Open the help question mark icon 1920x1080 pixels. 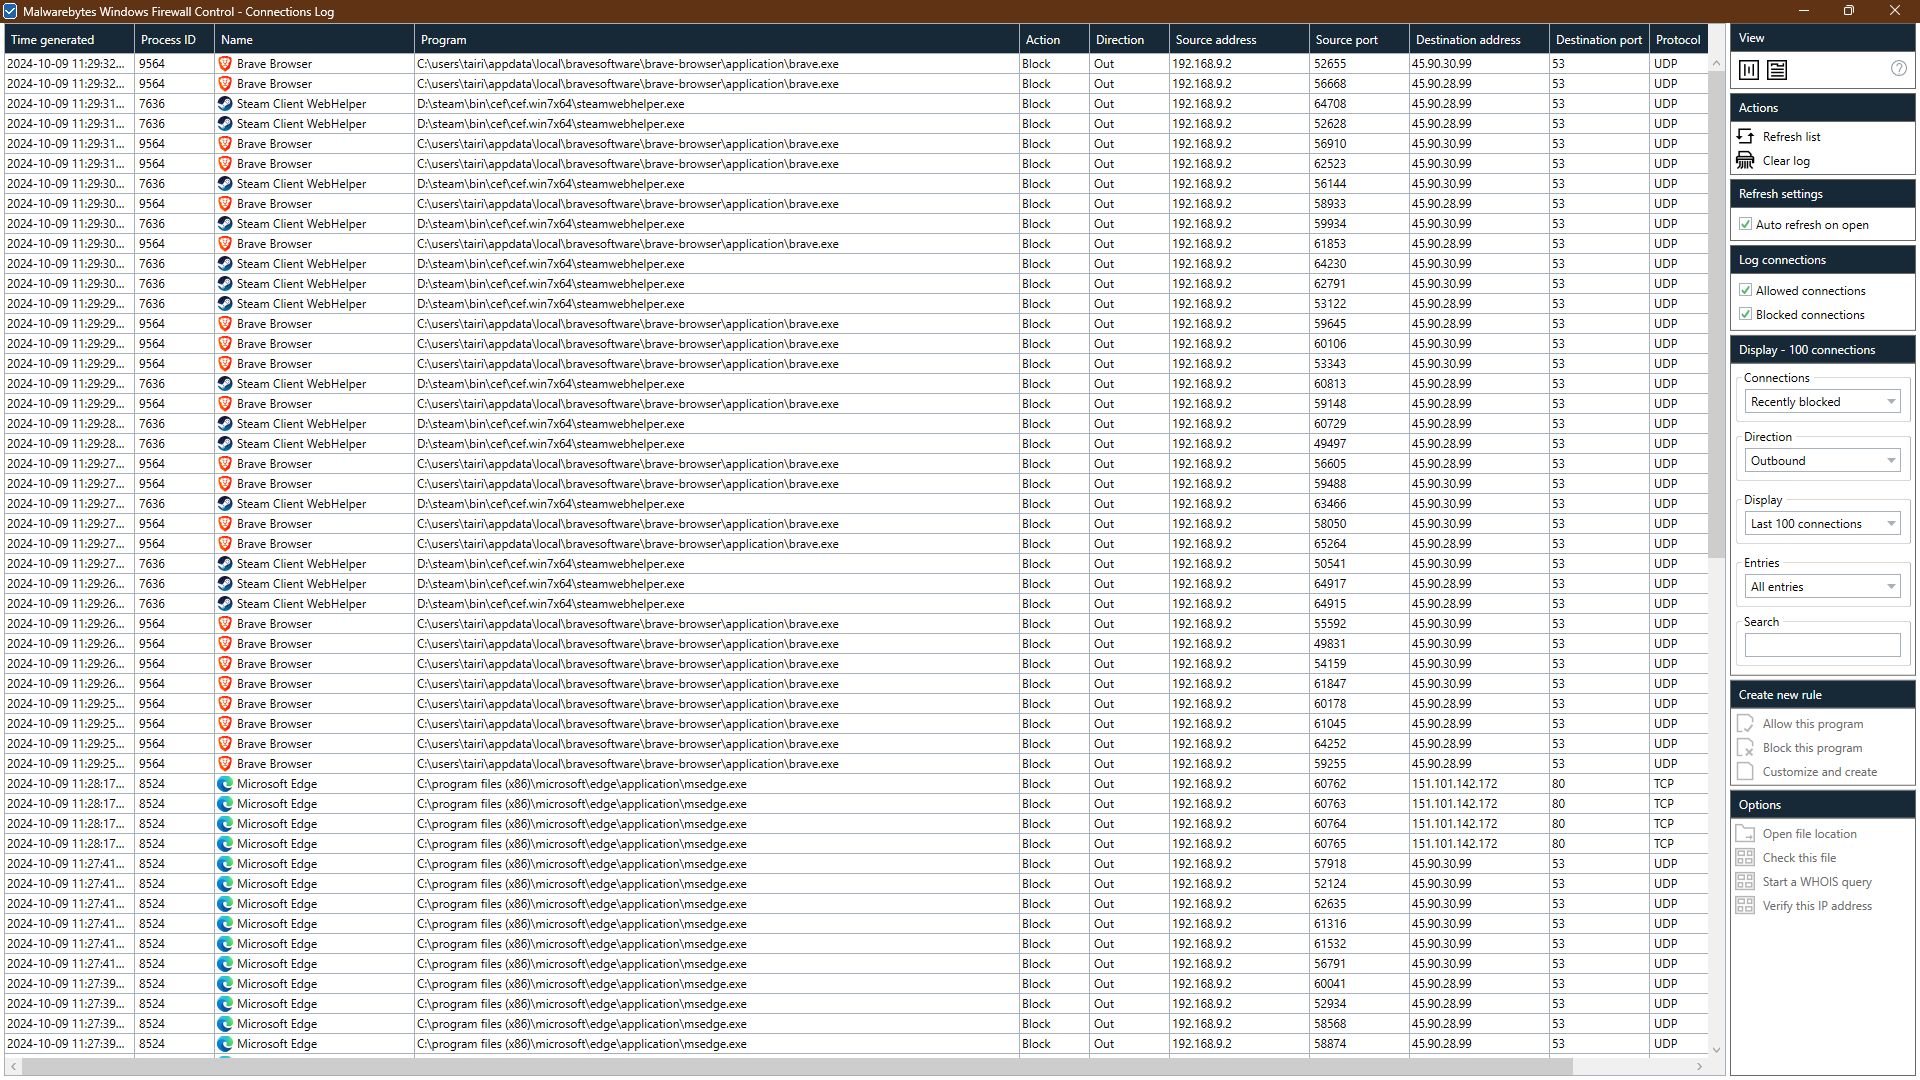pos(1898,69)
